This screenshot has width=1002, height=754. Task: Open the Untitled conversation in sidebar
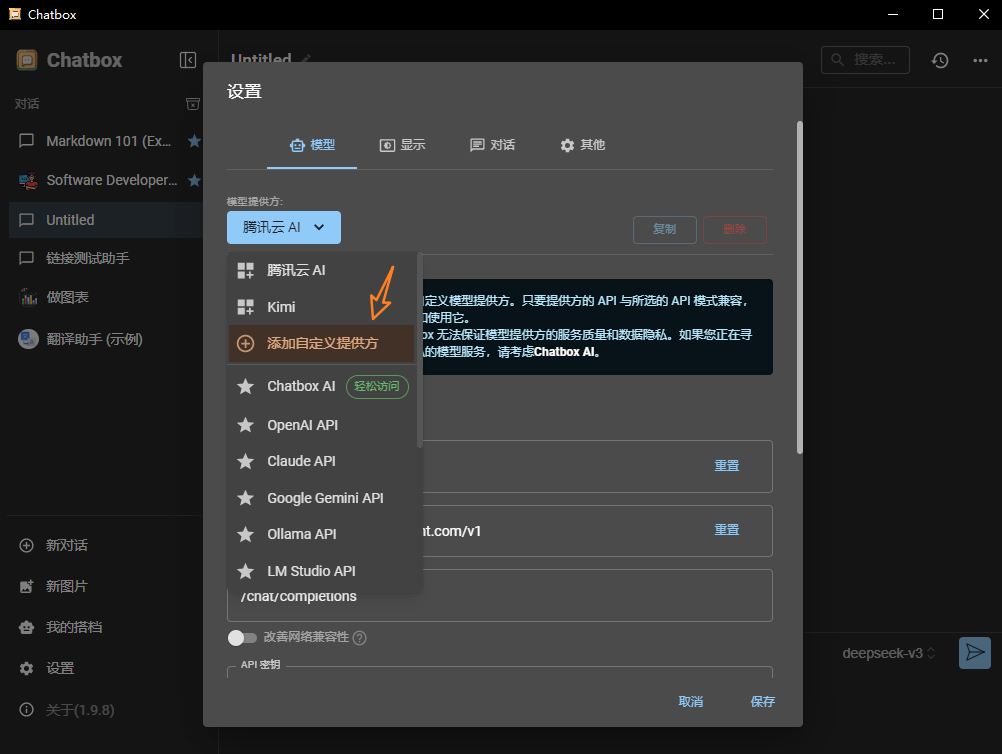coord(106,220)
